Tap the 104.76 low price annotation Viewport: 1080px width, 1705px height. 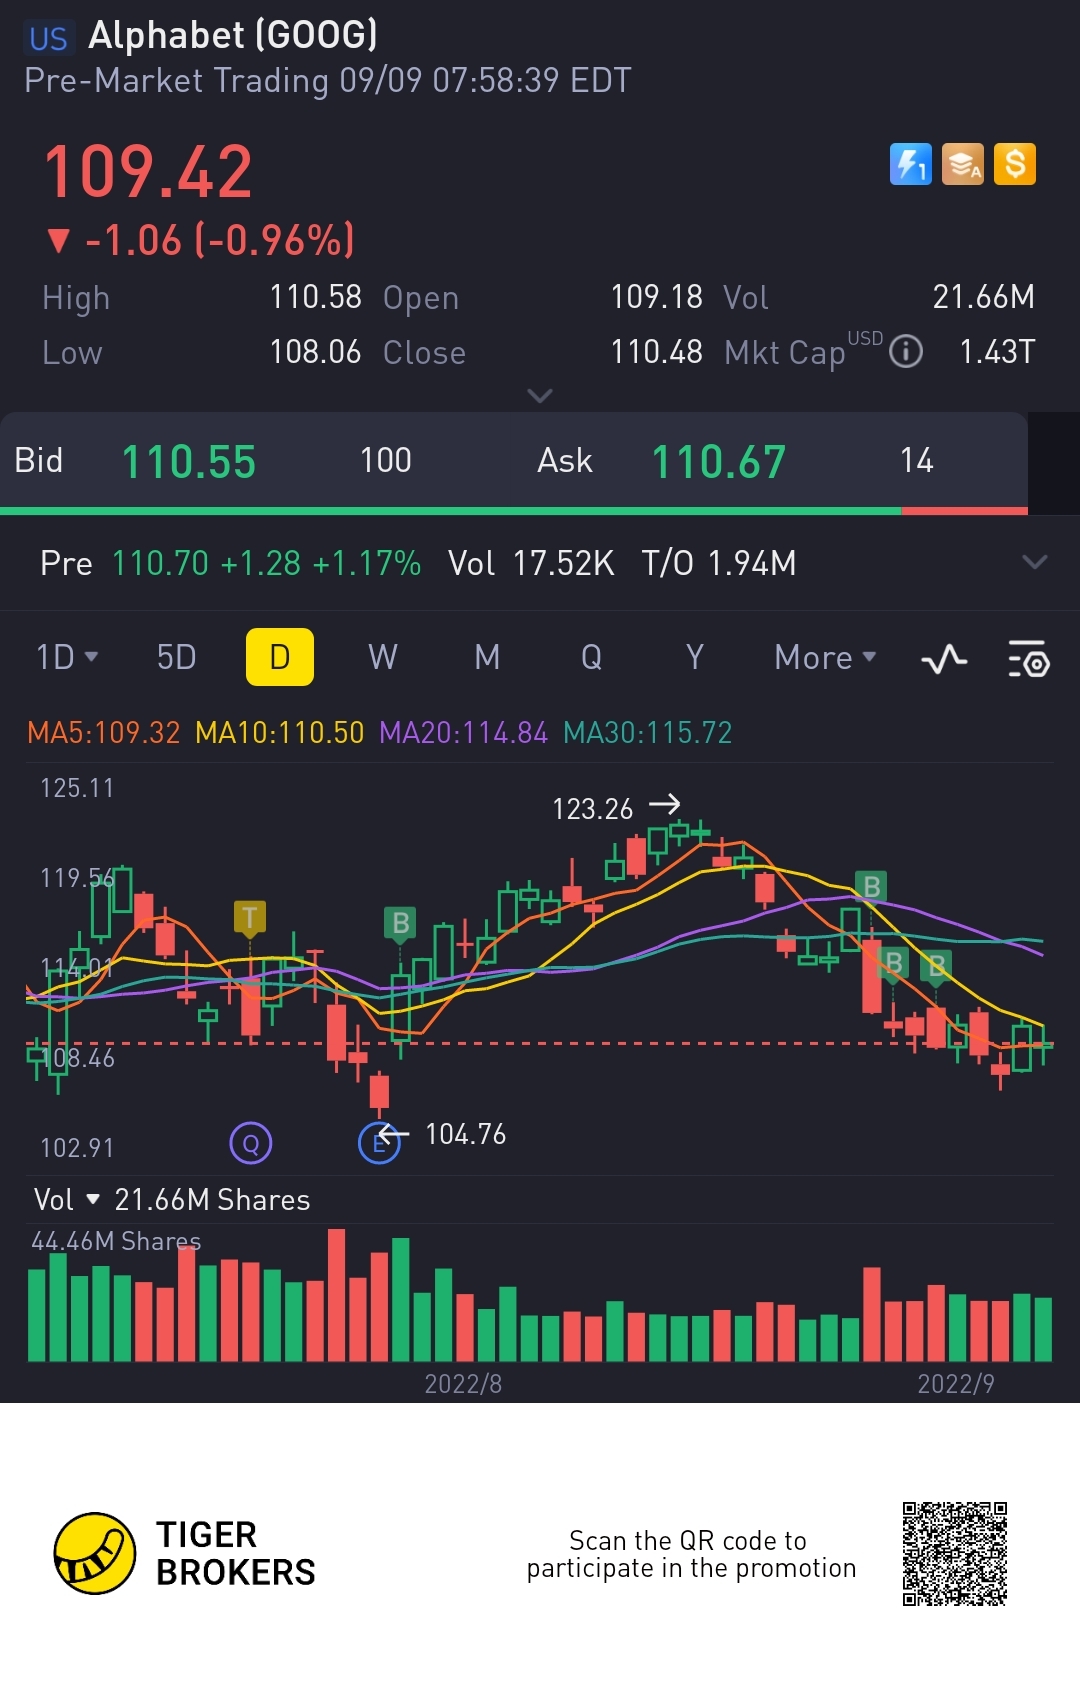pyautogui.click(x=466, y=1134)
